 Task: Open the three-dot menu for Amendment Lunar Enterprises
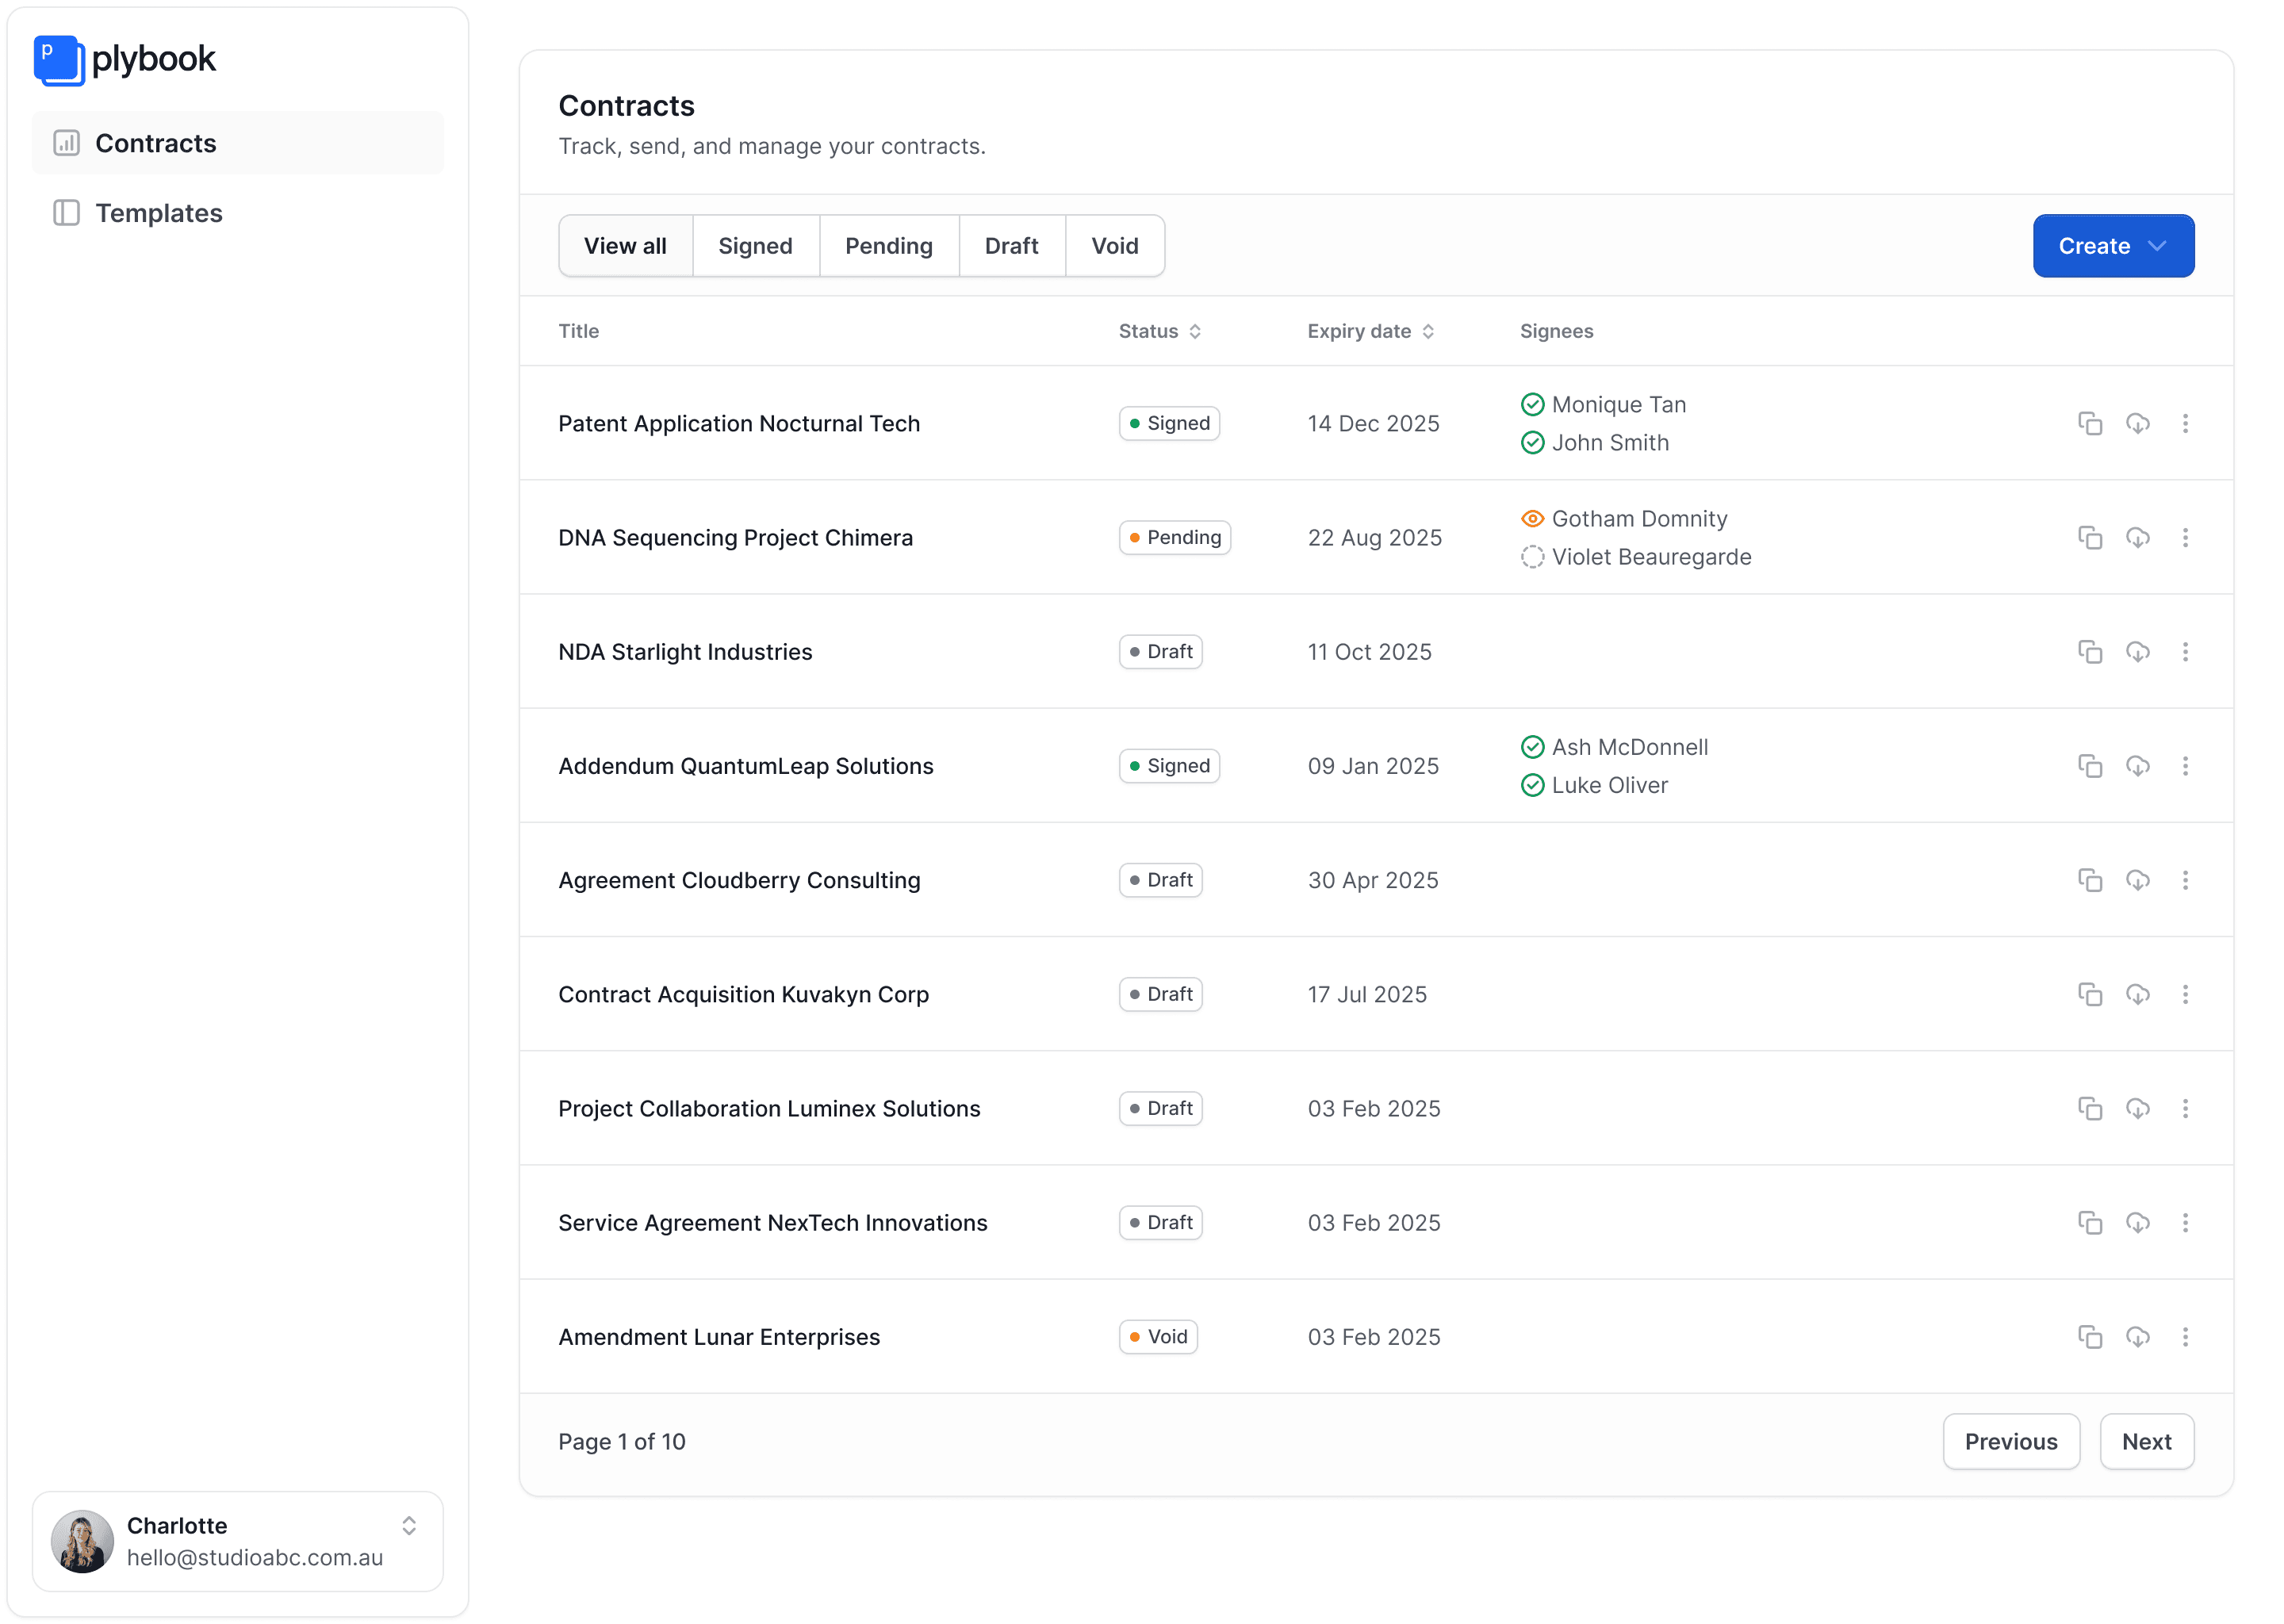[x=2185, y=1337]
